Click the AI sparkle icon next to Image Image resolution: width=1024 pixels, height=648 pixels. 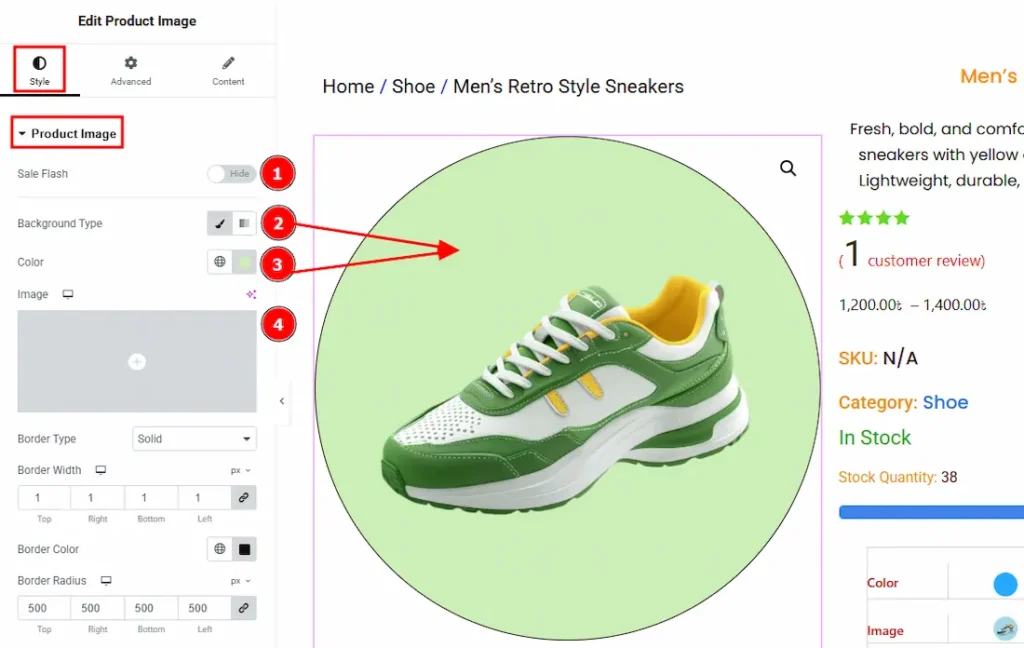tap(251, 295)
